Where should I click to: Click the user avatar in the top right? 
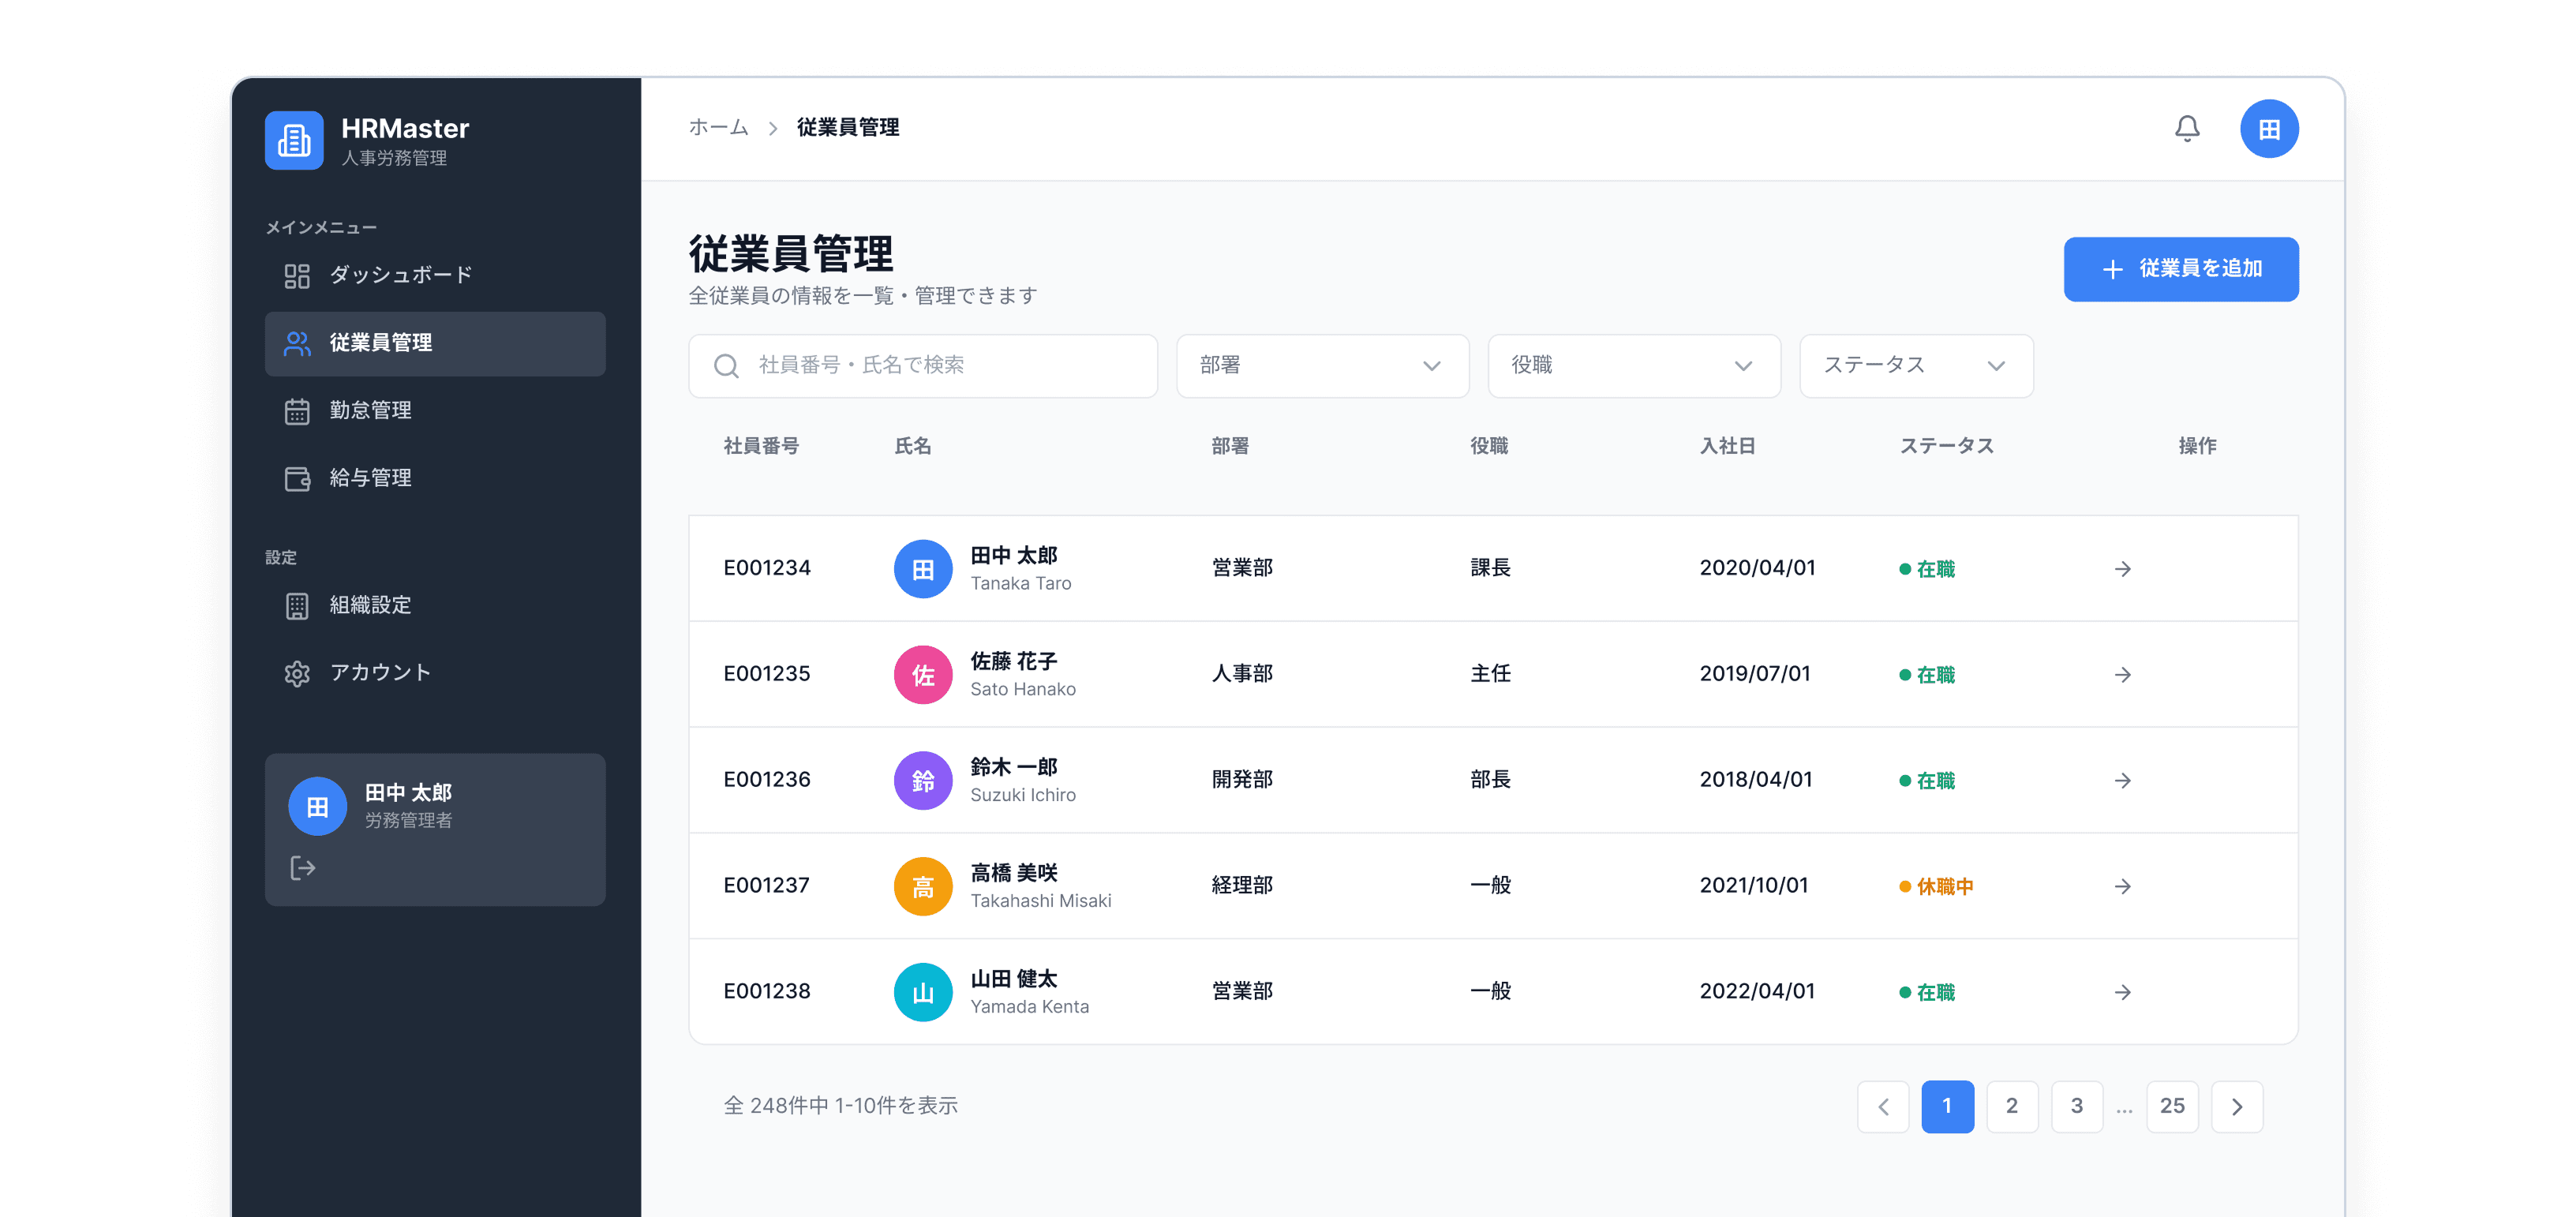click(2270, 128)
